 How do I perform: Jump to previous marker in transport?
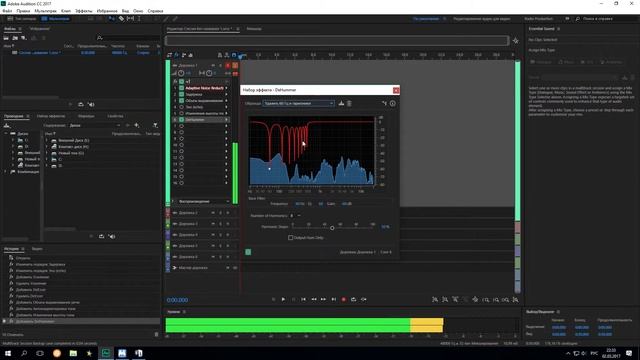pyautogui.click(x=303, y=299)
